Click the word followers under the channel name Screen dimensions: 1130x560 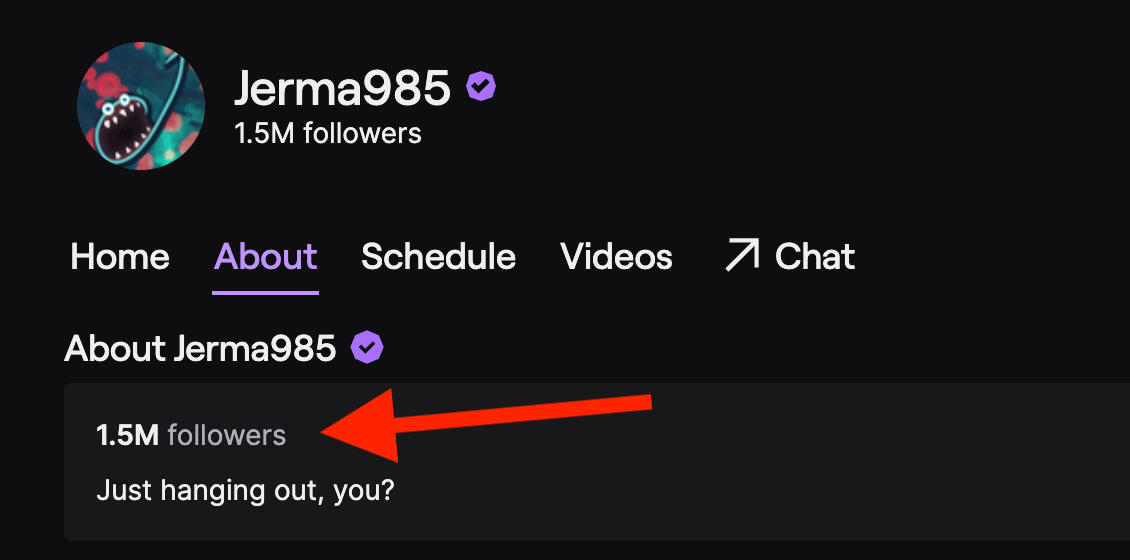(x=361, y=133)
